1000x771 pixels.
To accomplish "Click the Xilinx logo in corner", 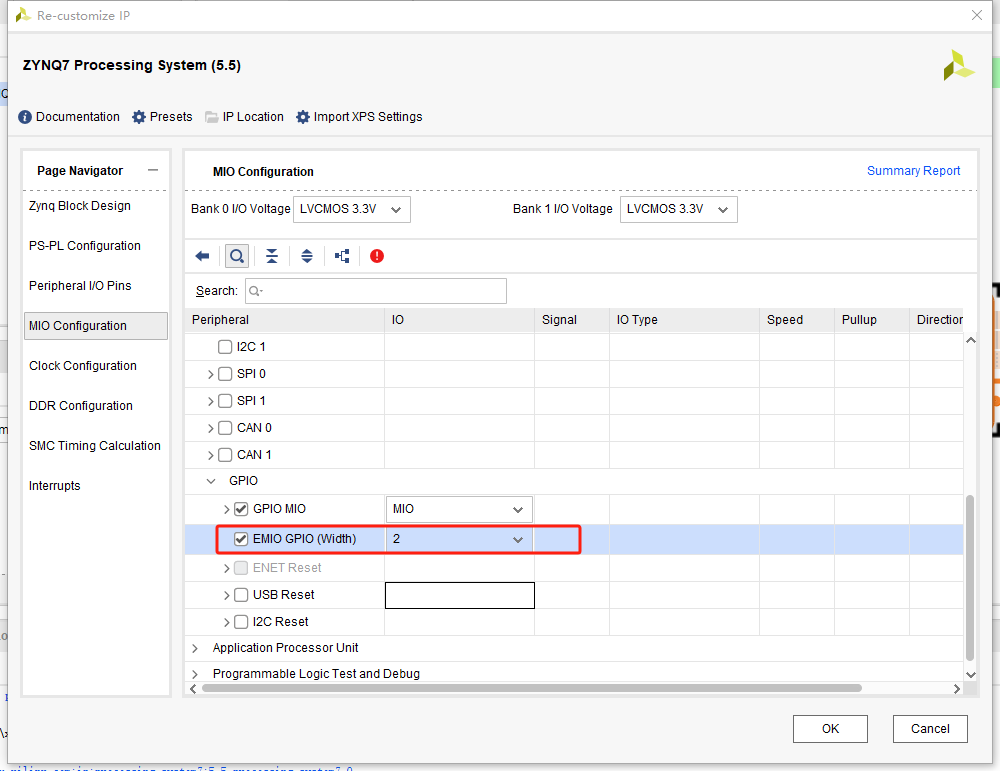I will tap(959, 65).
